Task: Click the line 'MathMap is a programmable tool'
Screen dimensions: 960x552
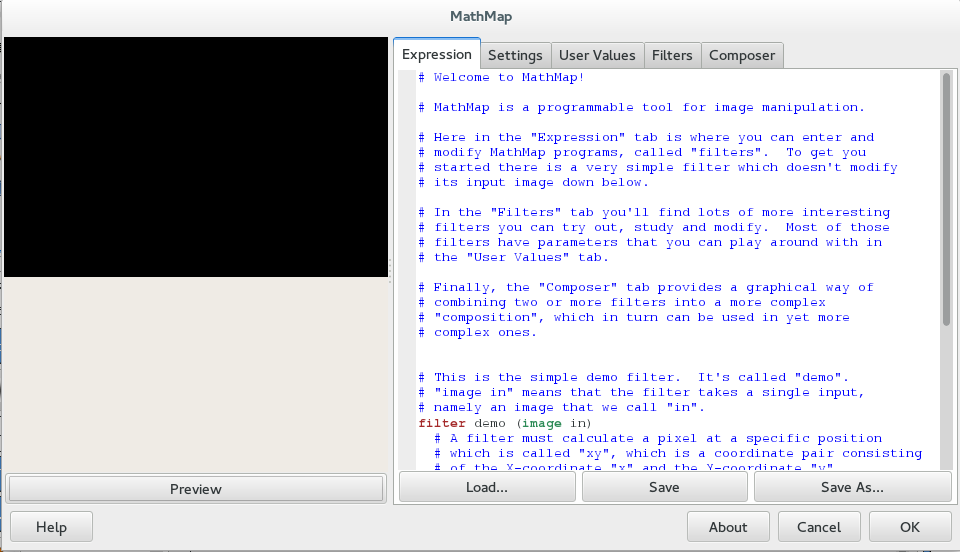Action: 641,107
